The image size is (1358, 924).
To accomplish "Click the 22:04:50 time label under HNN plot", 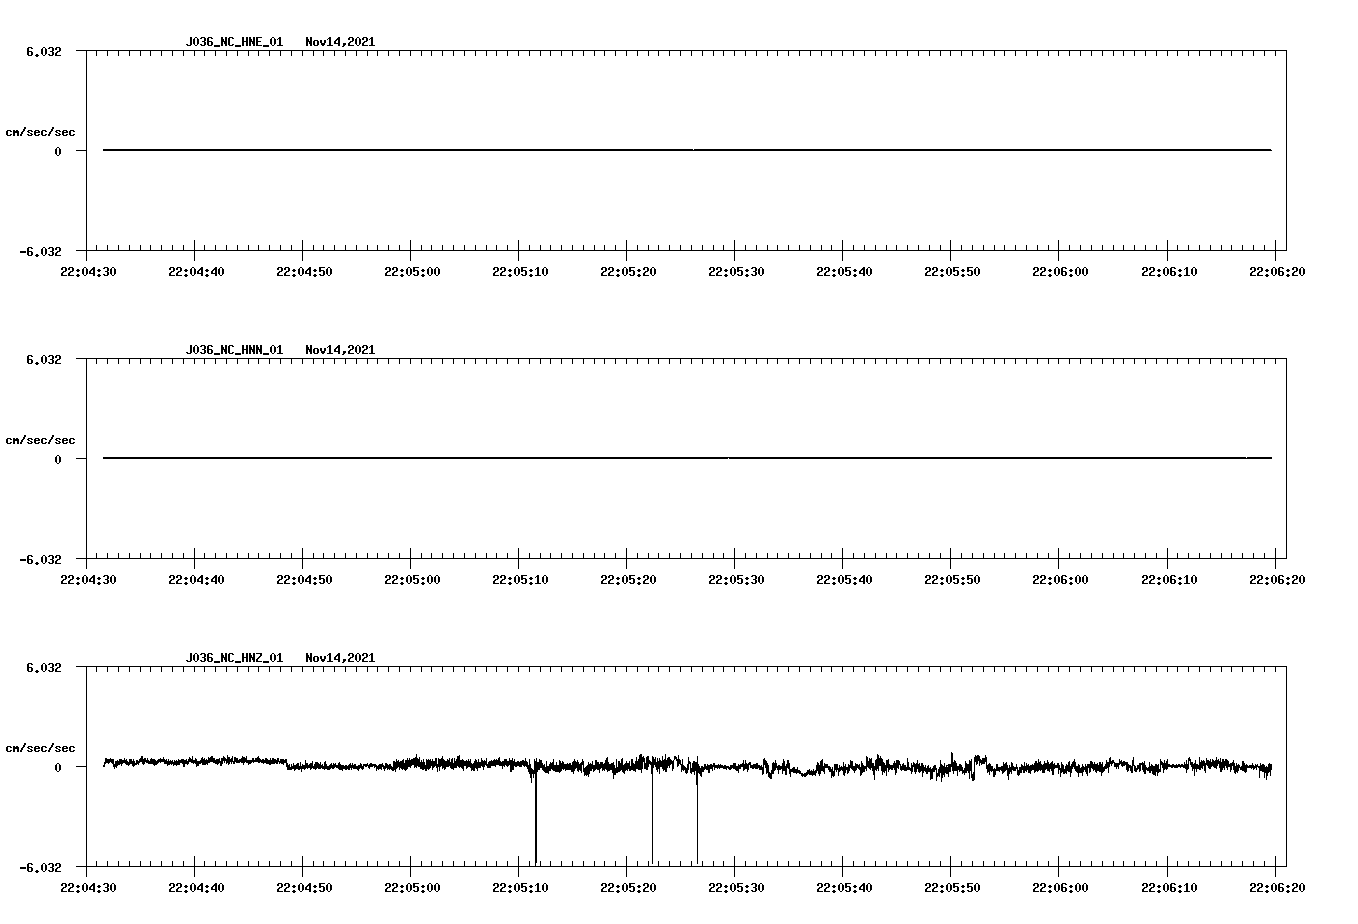I will pos(304,579).
